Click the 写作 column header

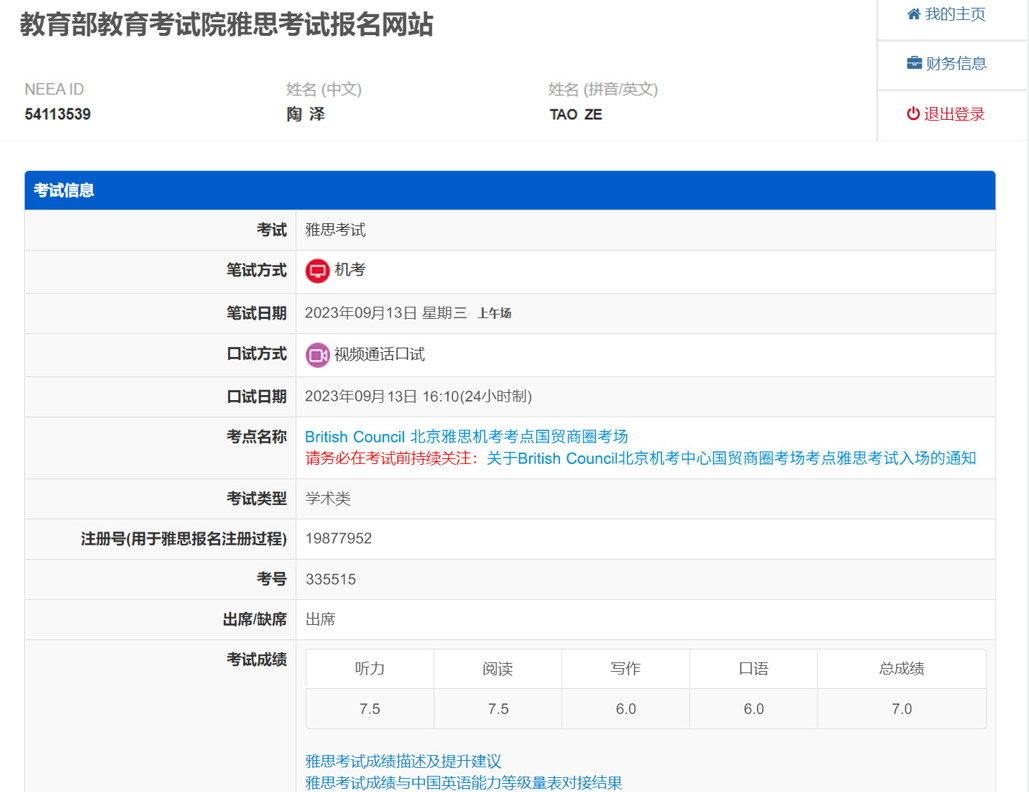pyautogui.click(x=625, y=669)
